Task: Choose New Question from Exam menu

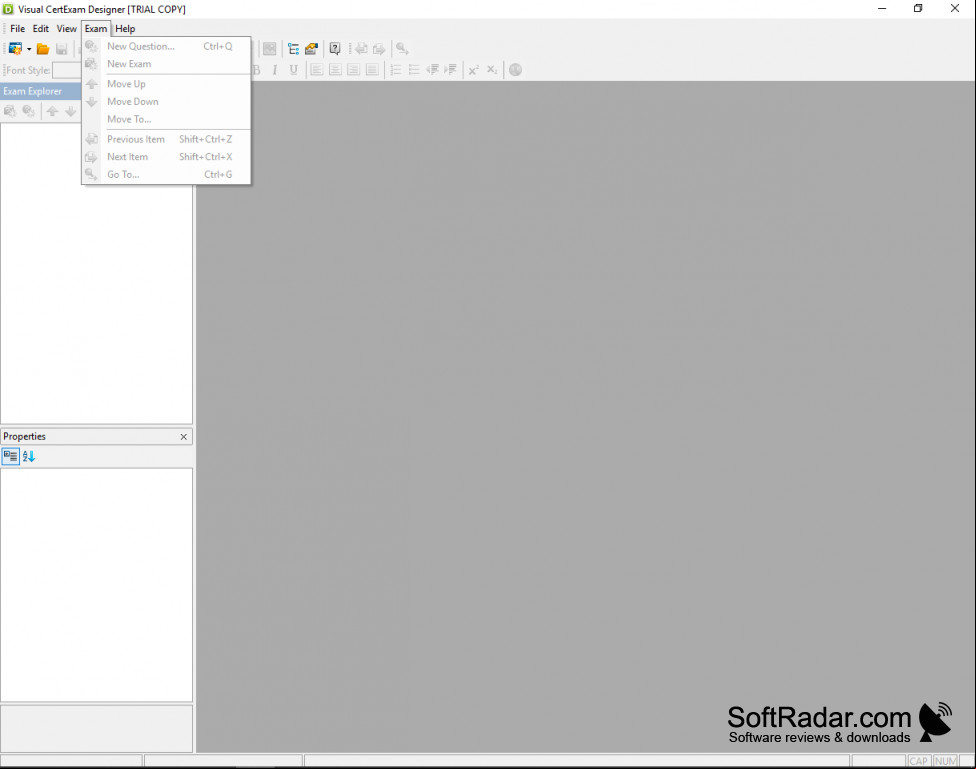Action: point(166,46)
